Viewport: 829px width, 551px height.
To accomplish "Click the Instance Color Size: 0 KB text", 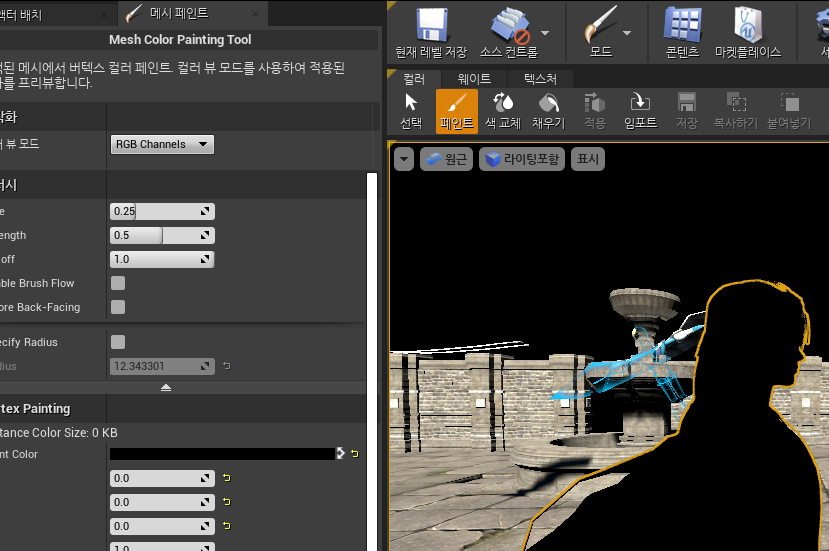I will click(x=58, y=433).
